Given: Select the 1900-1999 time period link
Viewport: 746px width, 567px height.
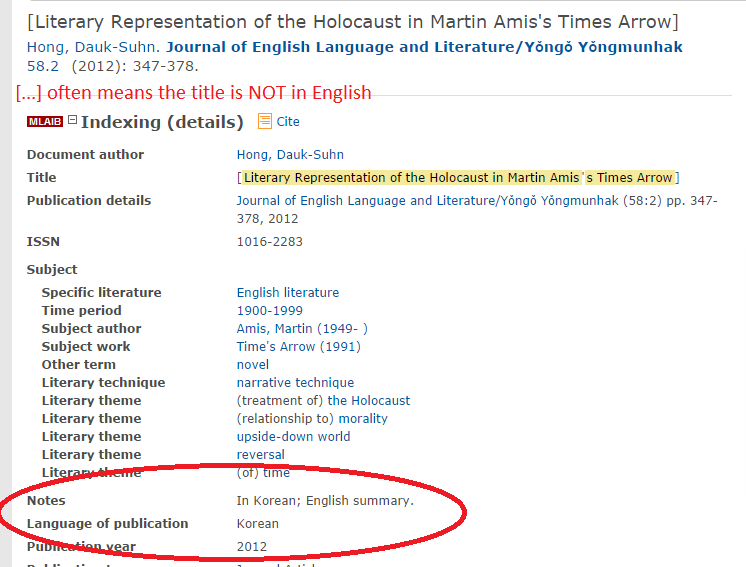Looking at the screenshot, I should click(x=270, y=311).
